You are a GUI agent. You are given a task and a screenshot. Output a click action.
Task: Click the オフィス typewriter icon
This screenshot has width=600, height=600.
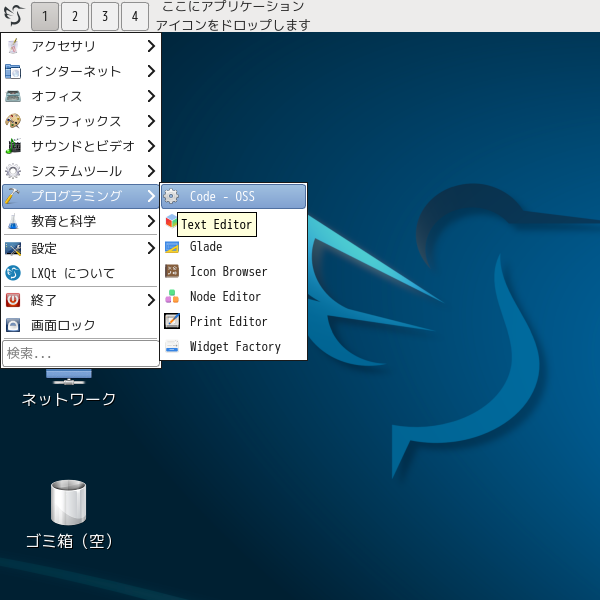coord(13,96)
